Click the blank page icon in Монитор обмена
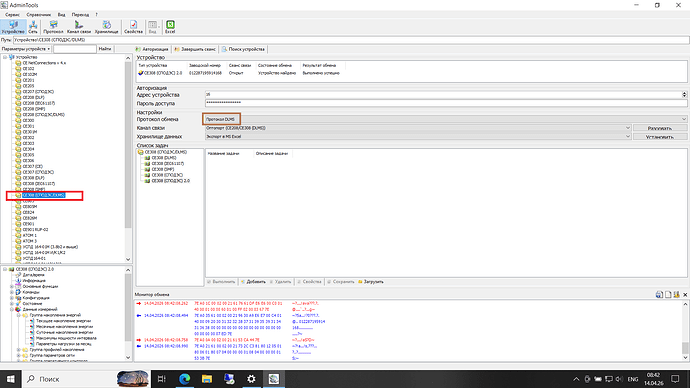The image size is (690, 388). 668,294
